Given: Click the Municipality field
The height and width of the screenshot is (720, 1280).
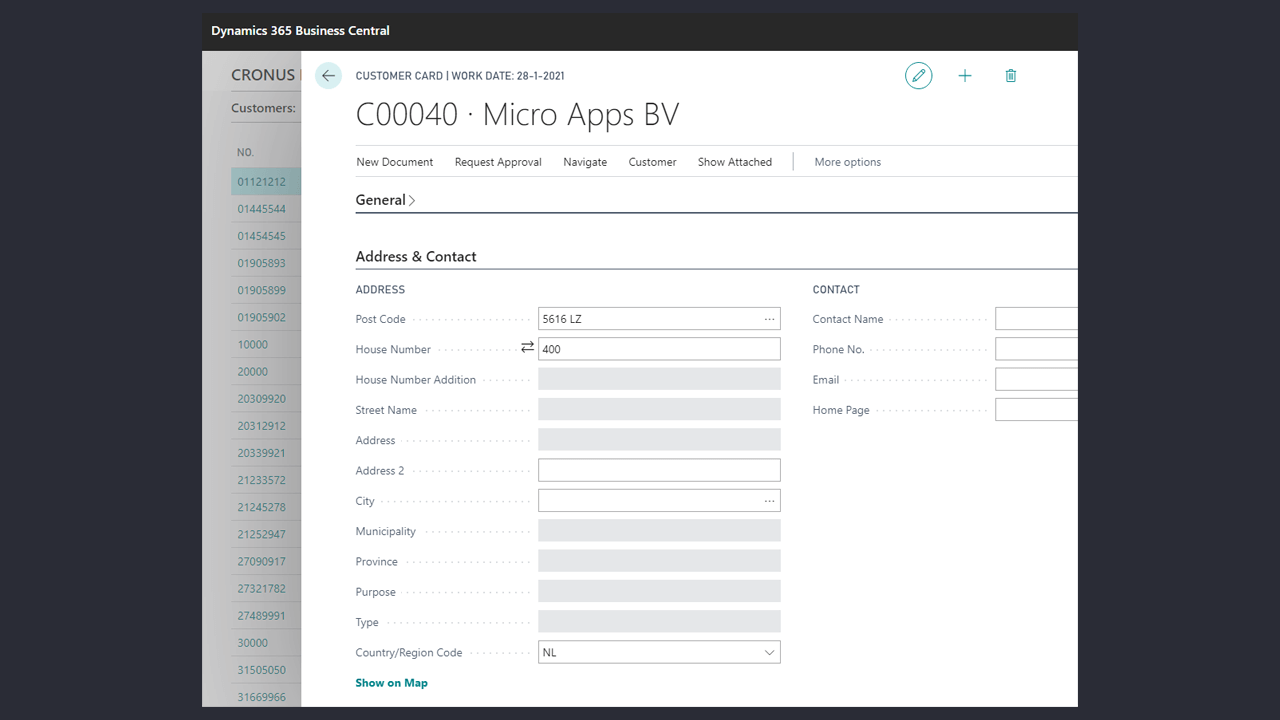Looking at the screenshot, I should (x=659, y=531).
